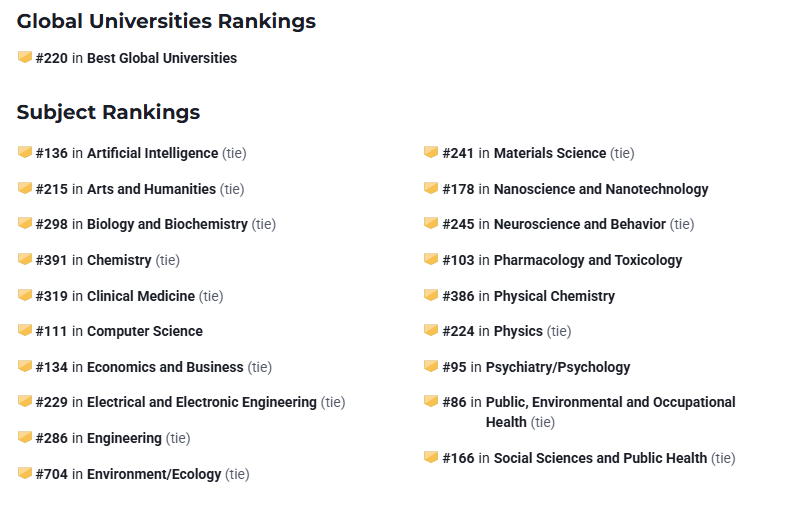Select the Chemistry subject ranking

tap(119, 260)
